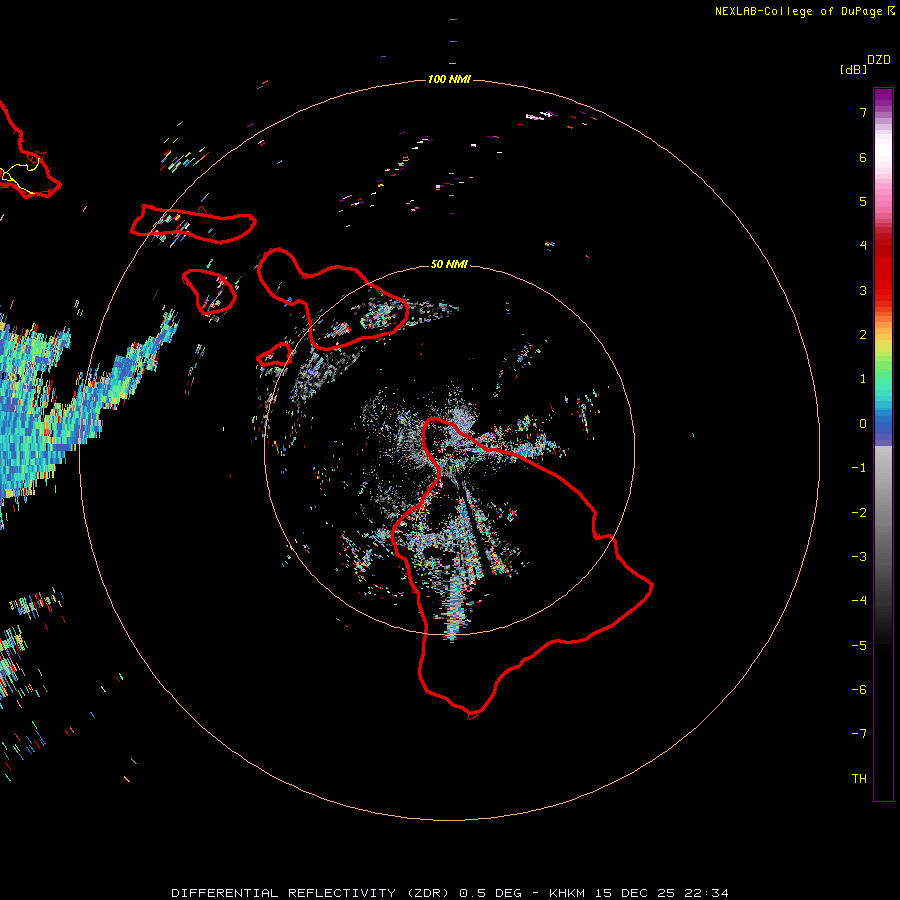The width and height of the screenshot is (900, 900).
Task: Click the 6 value on color scale
Action: tap(863, 157)
